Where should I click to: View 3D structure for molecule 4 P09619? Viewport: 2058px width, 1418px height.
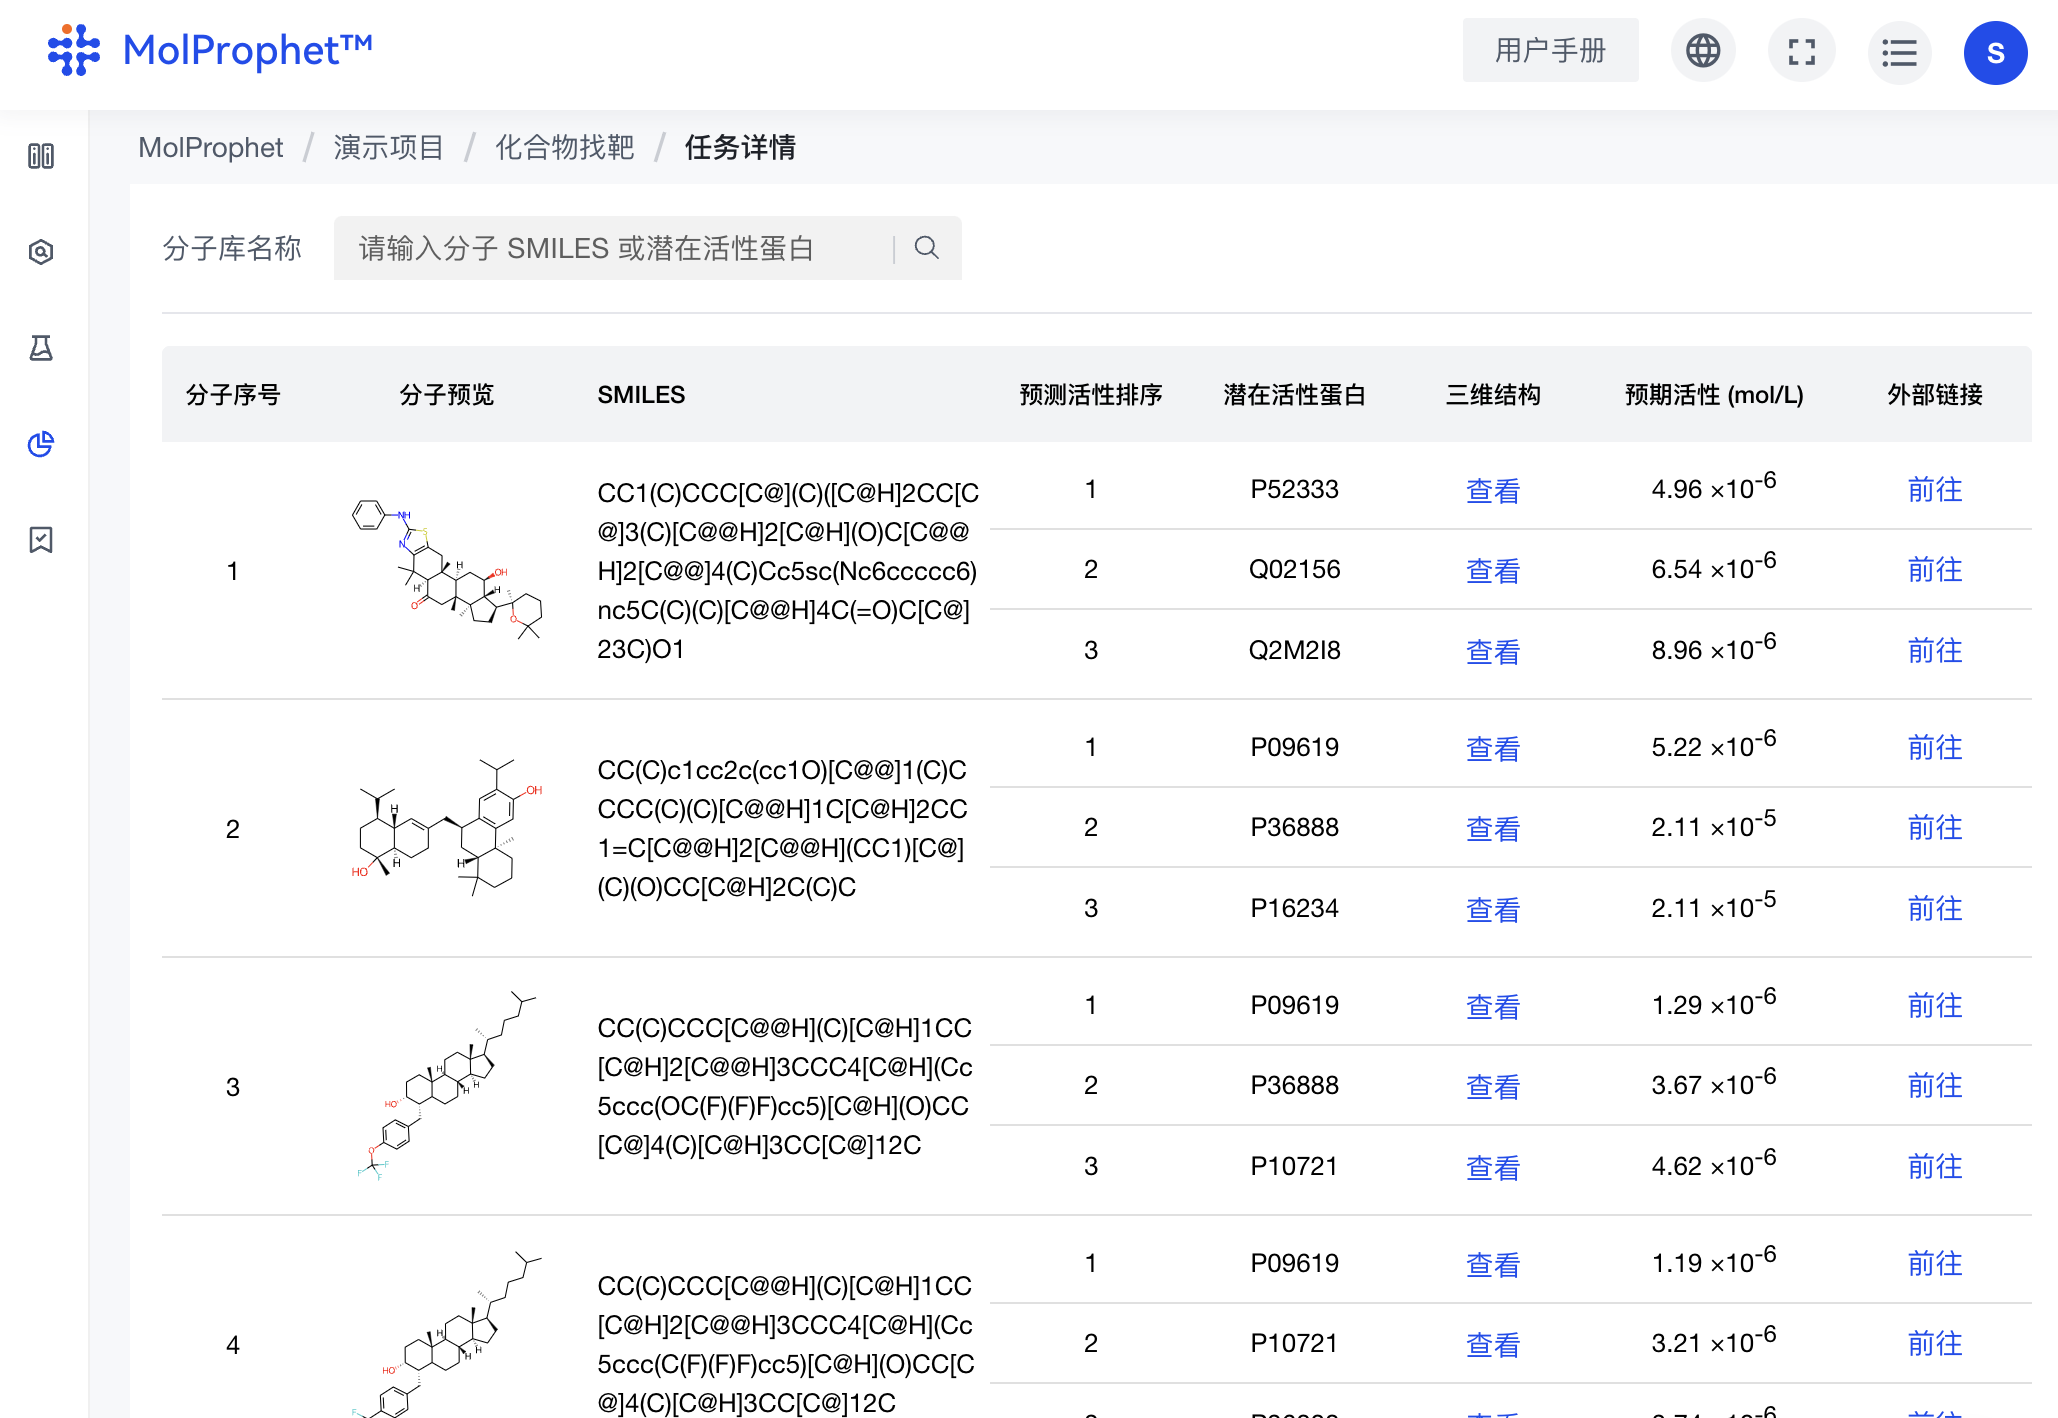click(1493, 1264)
